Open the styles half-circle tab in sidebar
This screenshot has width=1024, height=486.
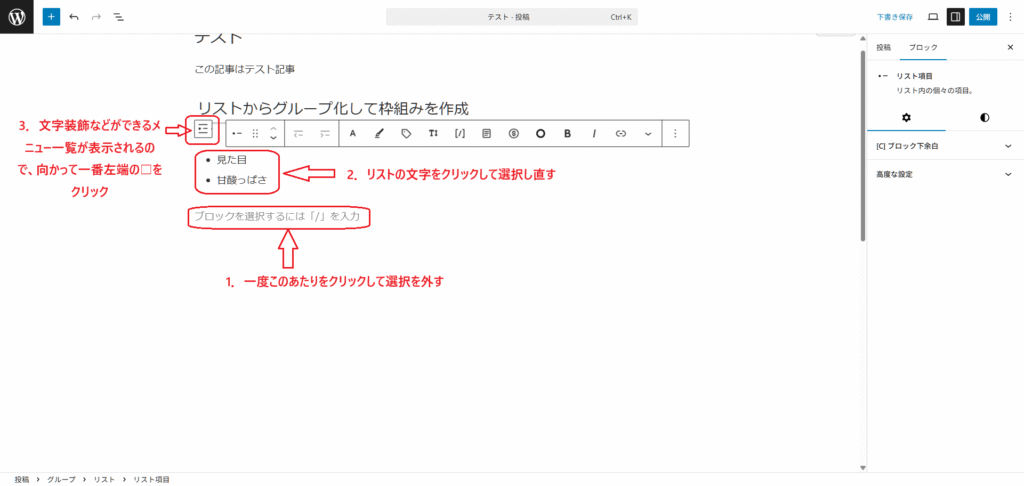coord(984,118)
